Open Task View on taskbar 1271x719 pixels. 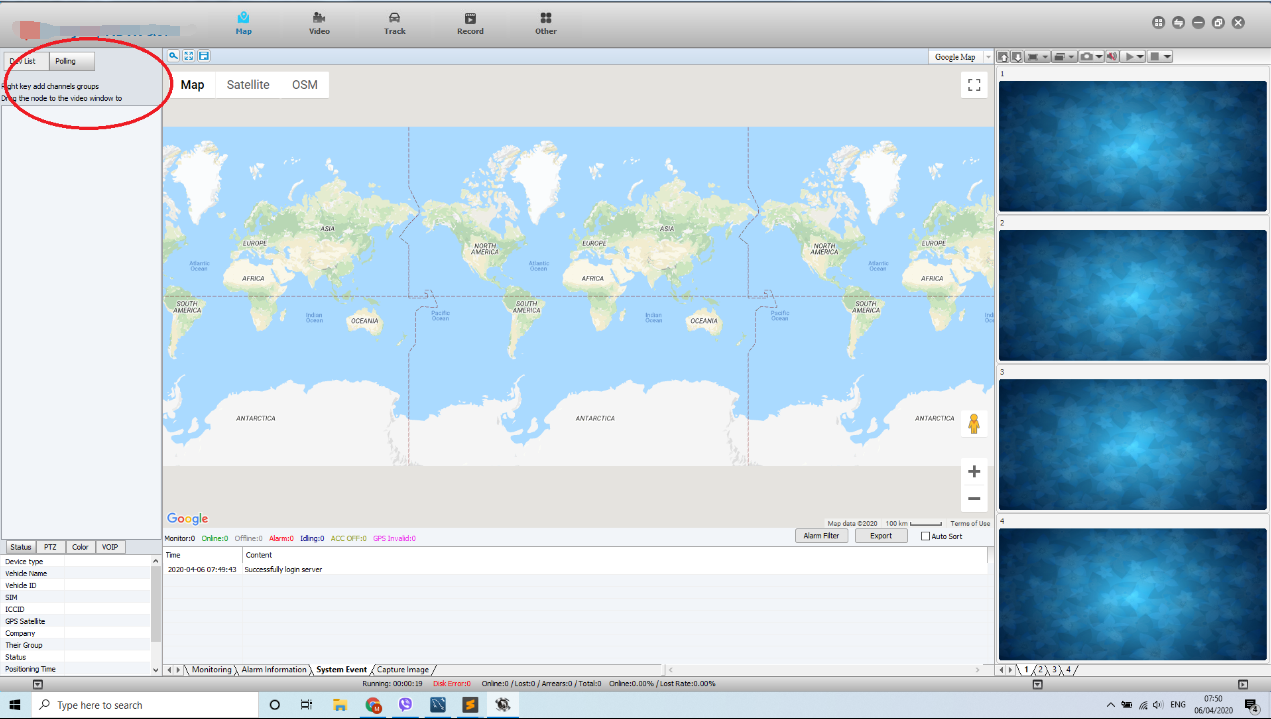coord(307,705)
